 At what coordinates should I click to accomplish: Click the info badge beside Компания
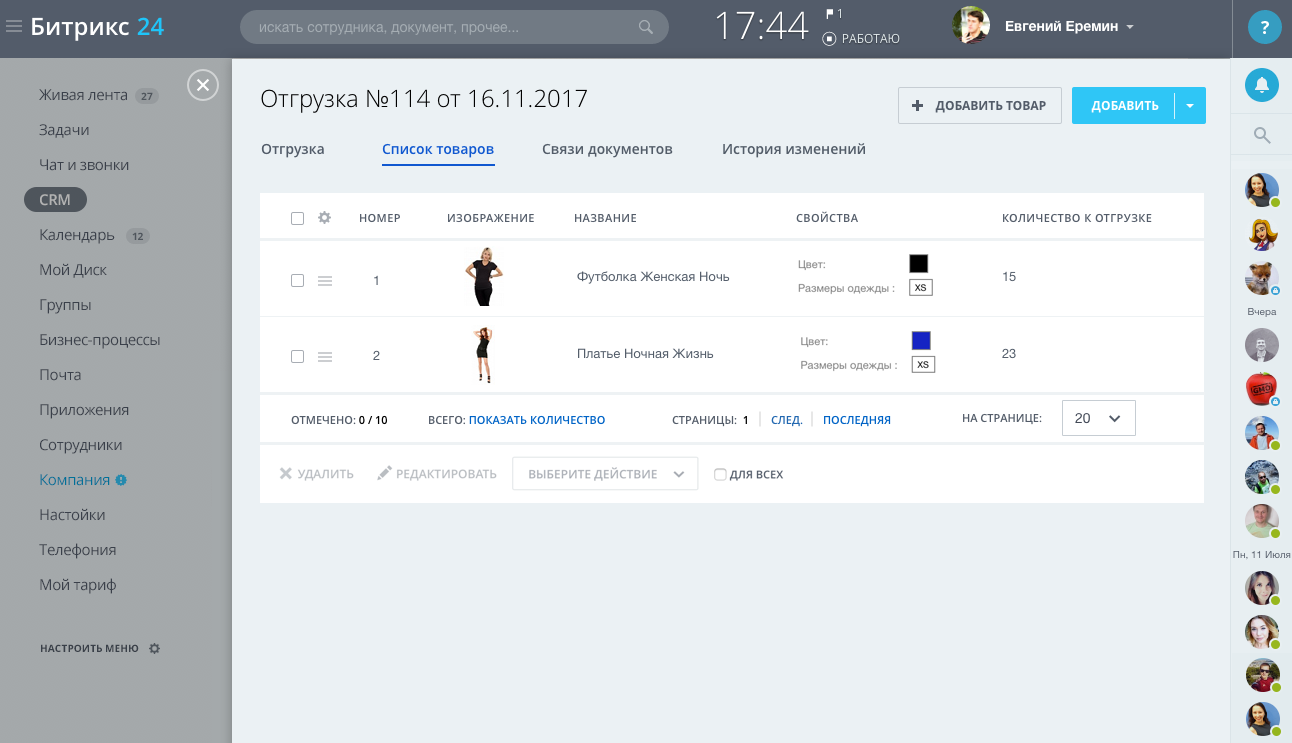pos(121,480)
